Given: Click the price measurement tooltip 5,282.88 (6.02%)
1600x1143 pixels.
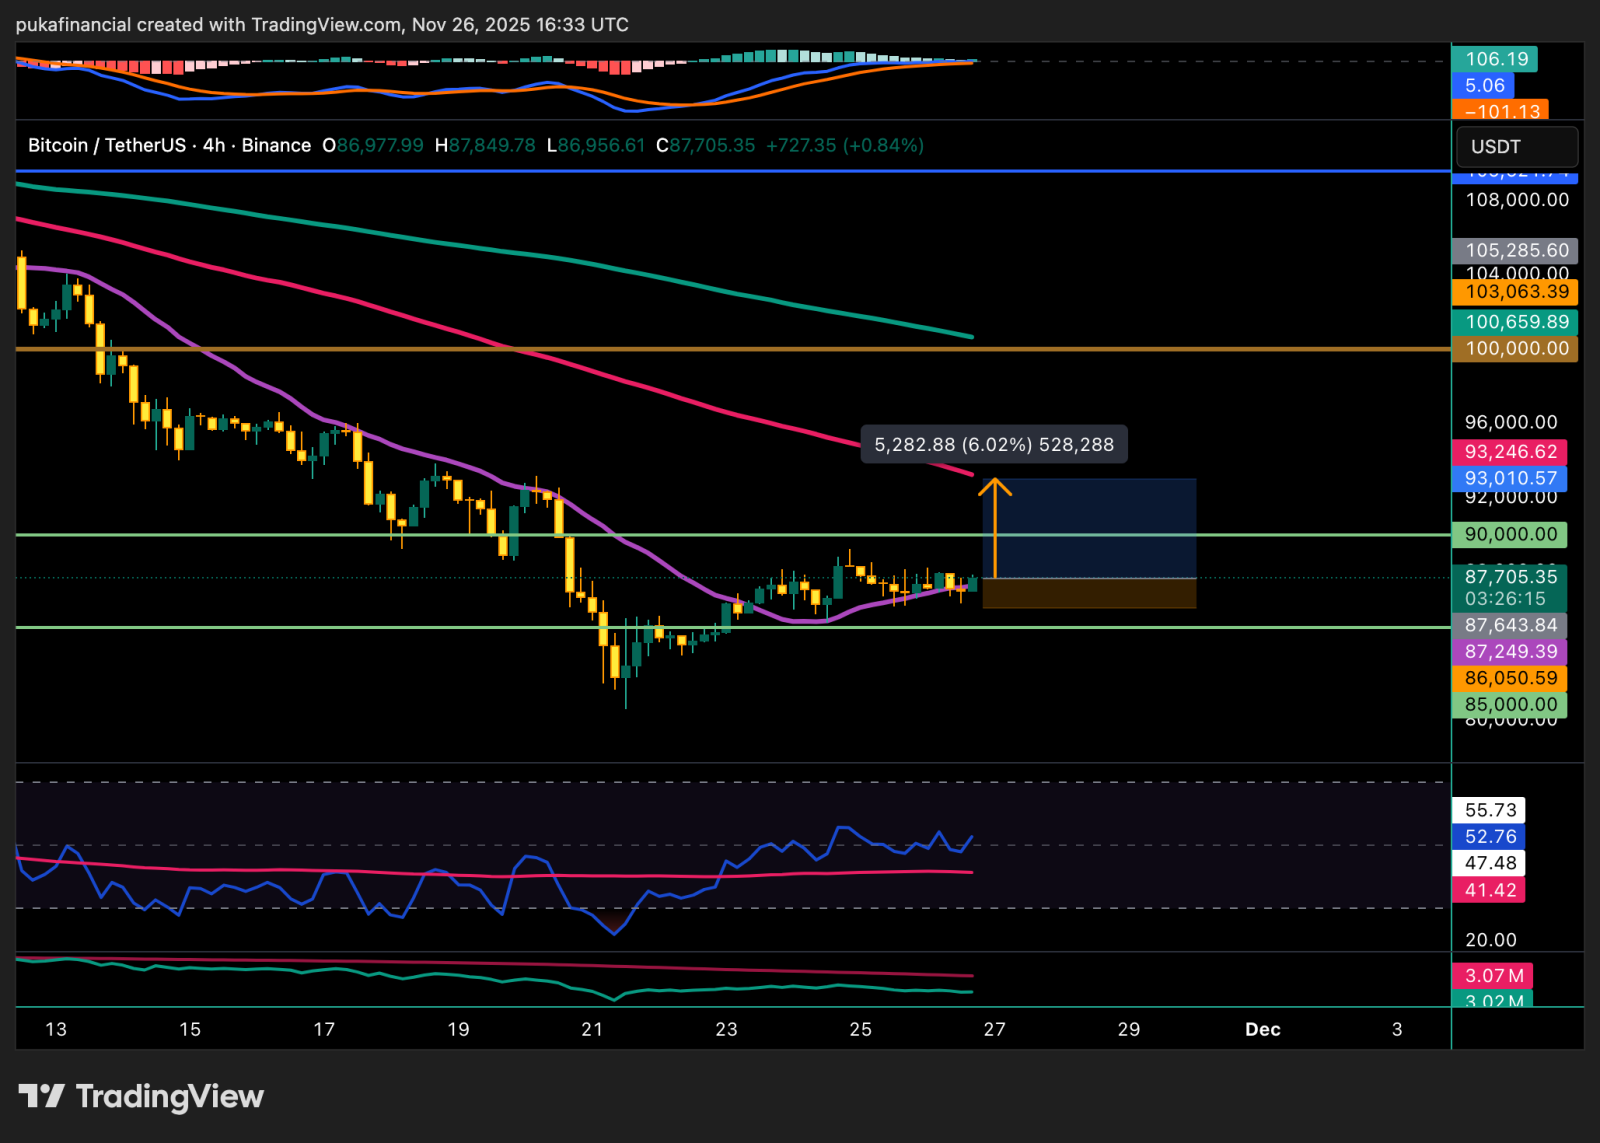Looking at the screenshot, I should coord(993,445).
